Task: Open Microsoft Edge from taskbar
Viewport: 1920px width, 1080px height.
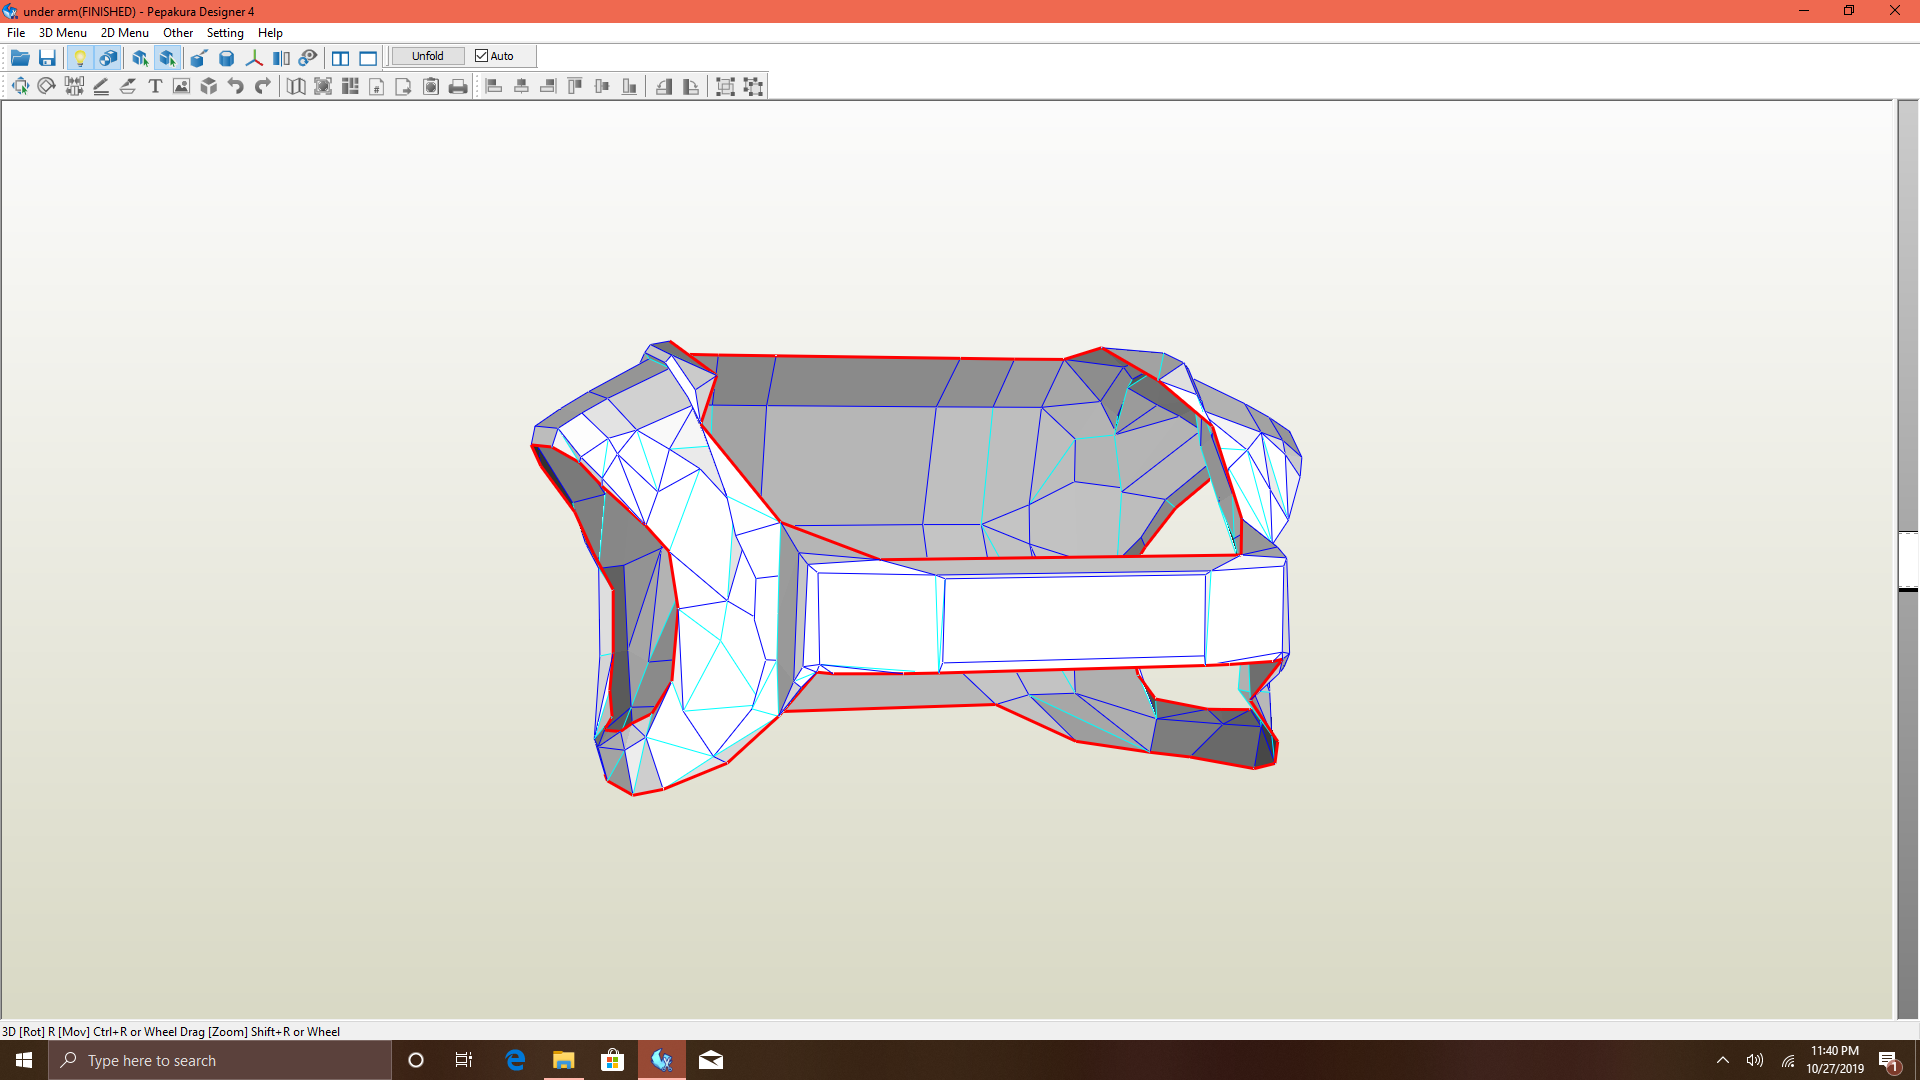Action: pyautogui.click(x=515, y=1060)
